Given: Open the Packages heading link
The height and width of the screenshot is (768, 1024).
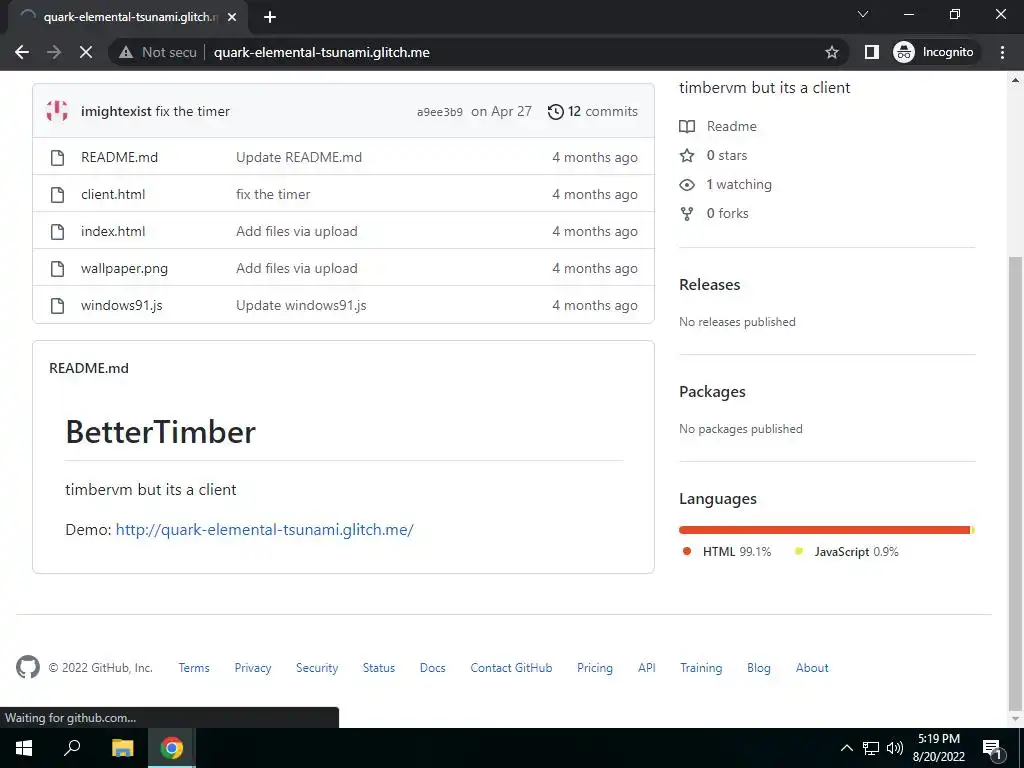Looking at the screenshot, I should coord(712,392).
